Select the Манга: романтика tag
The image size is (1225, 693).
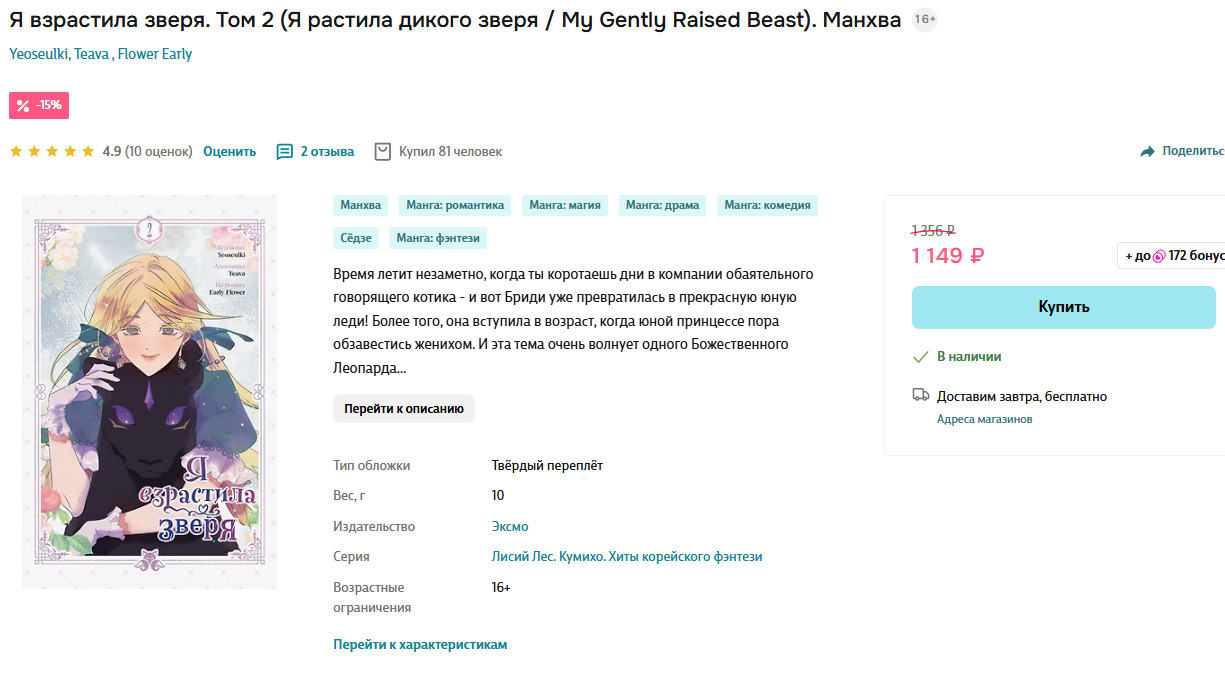coord(455,205)
